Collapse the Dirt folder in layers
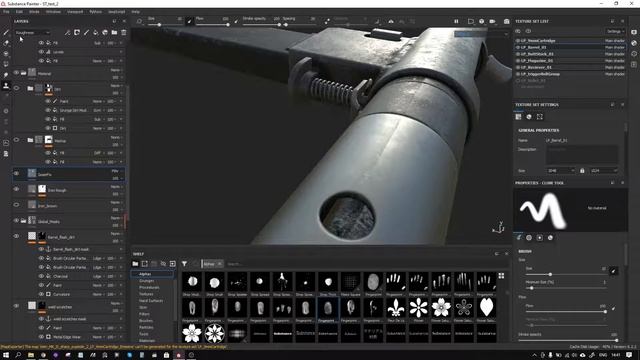The image size is (640, 360). coord(30,88)
